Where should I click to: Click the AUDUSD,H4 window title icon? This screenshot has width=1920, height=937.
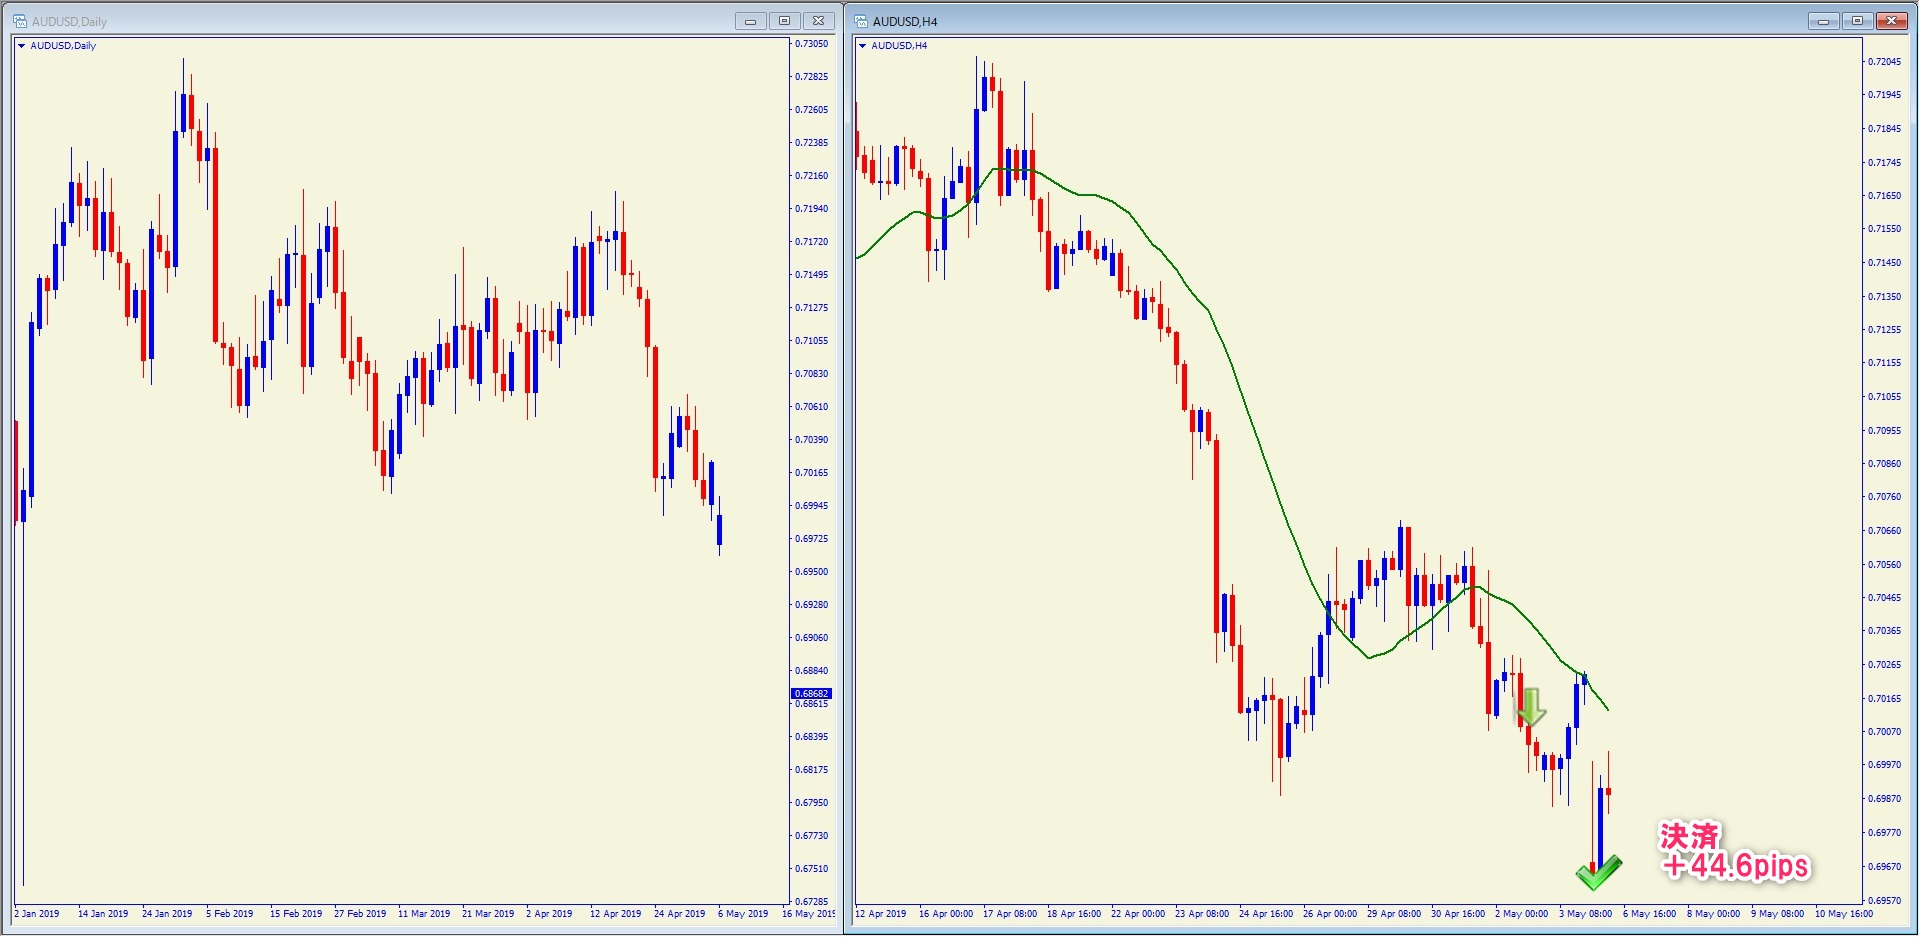coord(860,21)
